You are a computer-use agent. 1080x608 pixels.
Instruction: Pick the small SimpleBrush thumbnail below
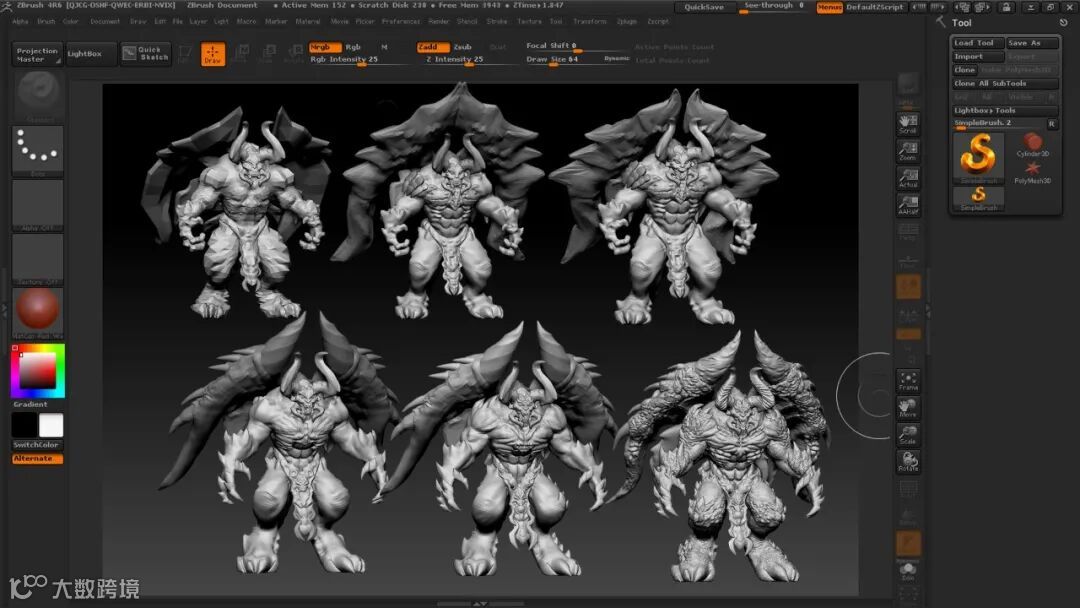tap(978, 198)
